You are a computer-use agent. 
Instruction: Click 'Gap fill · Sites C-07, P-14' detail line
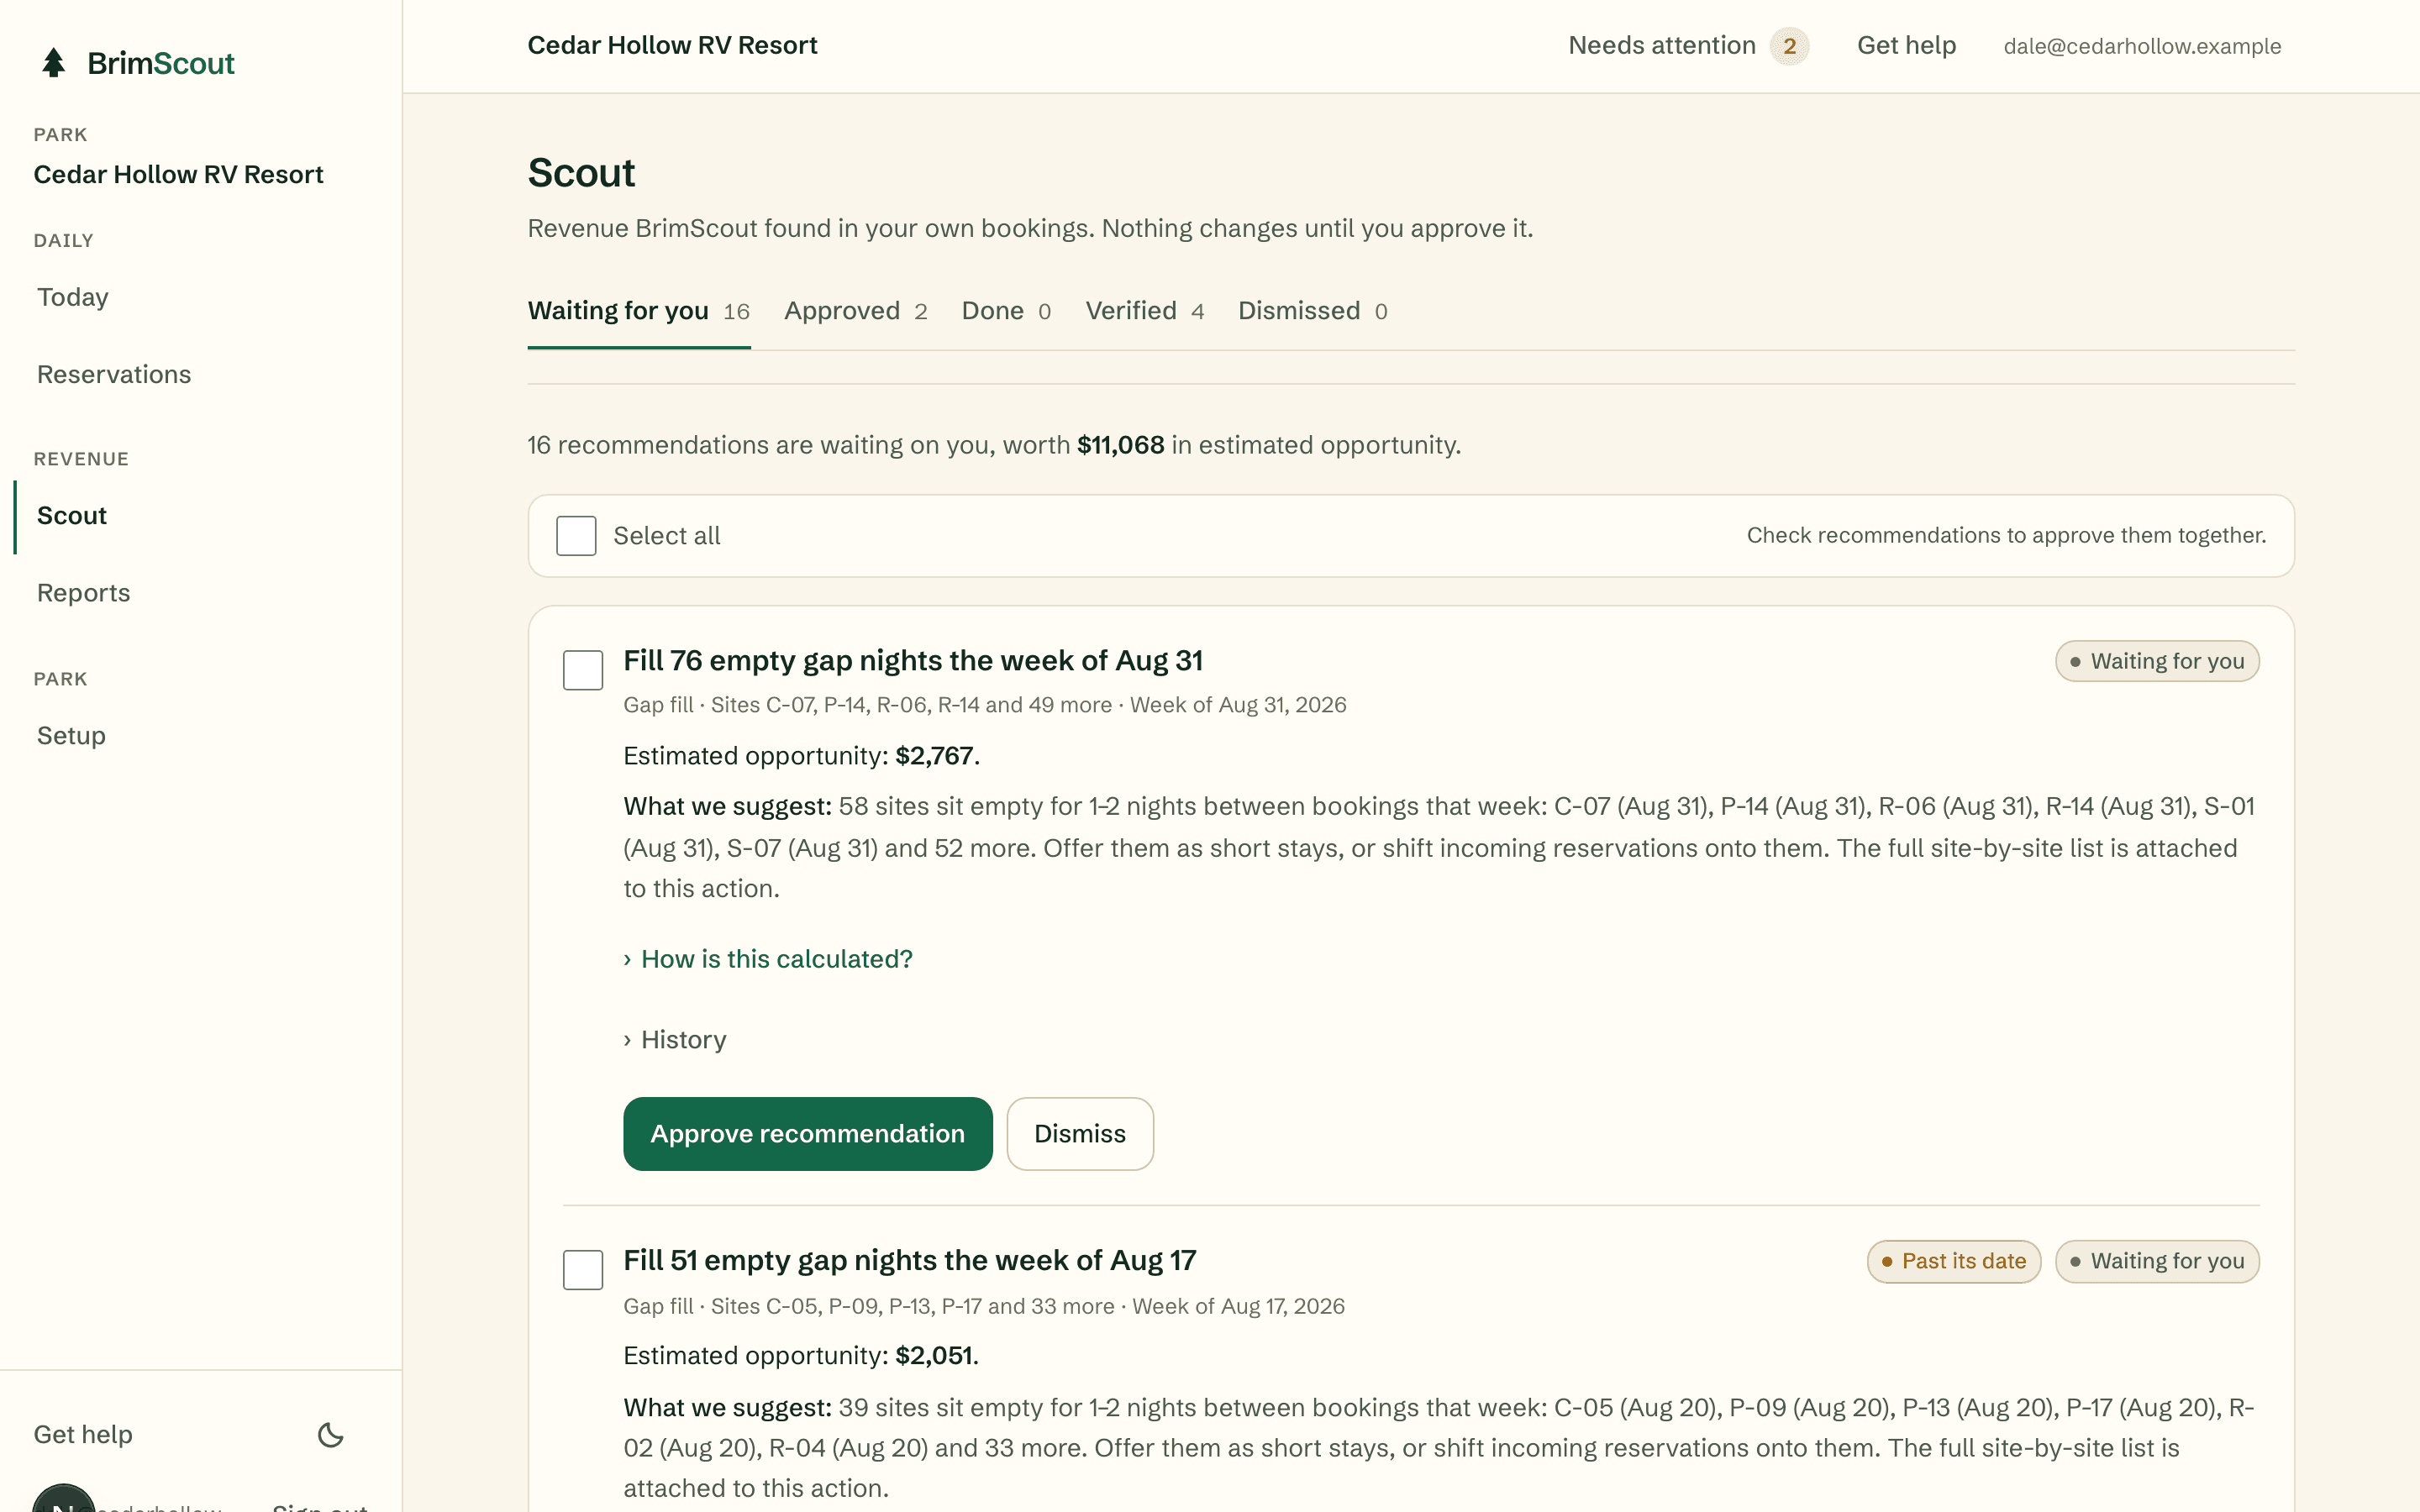[985, 705]
